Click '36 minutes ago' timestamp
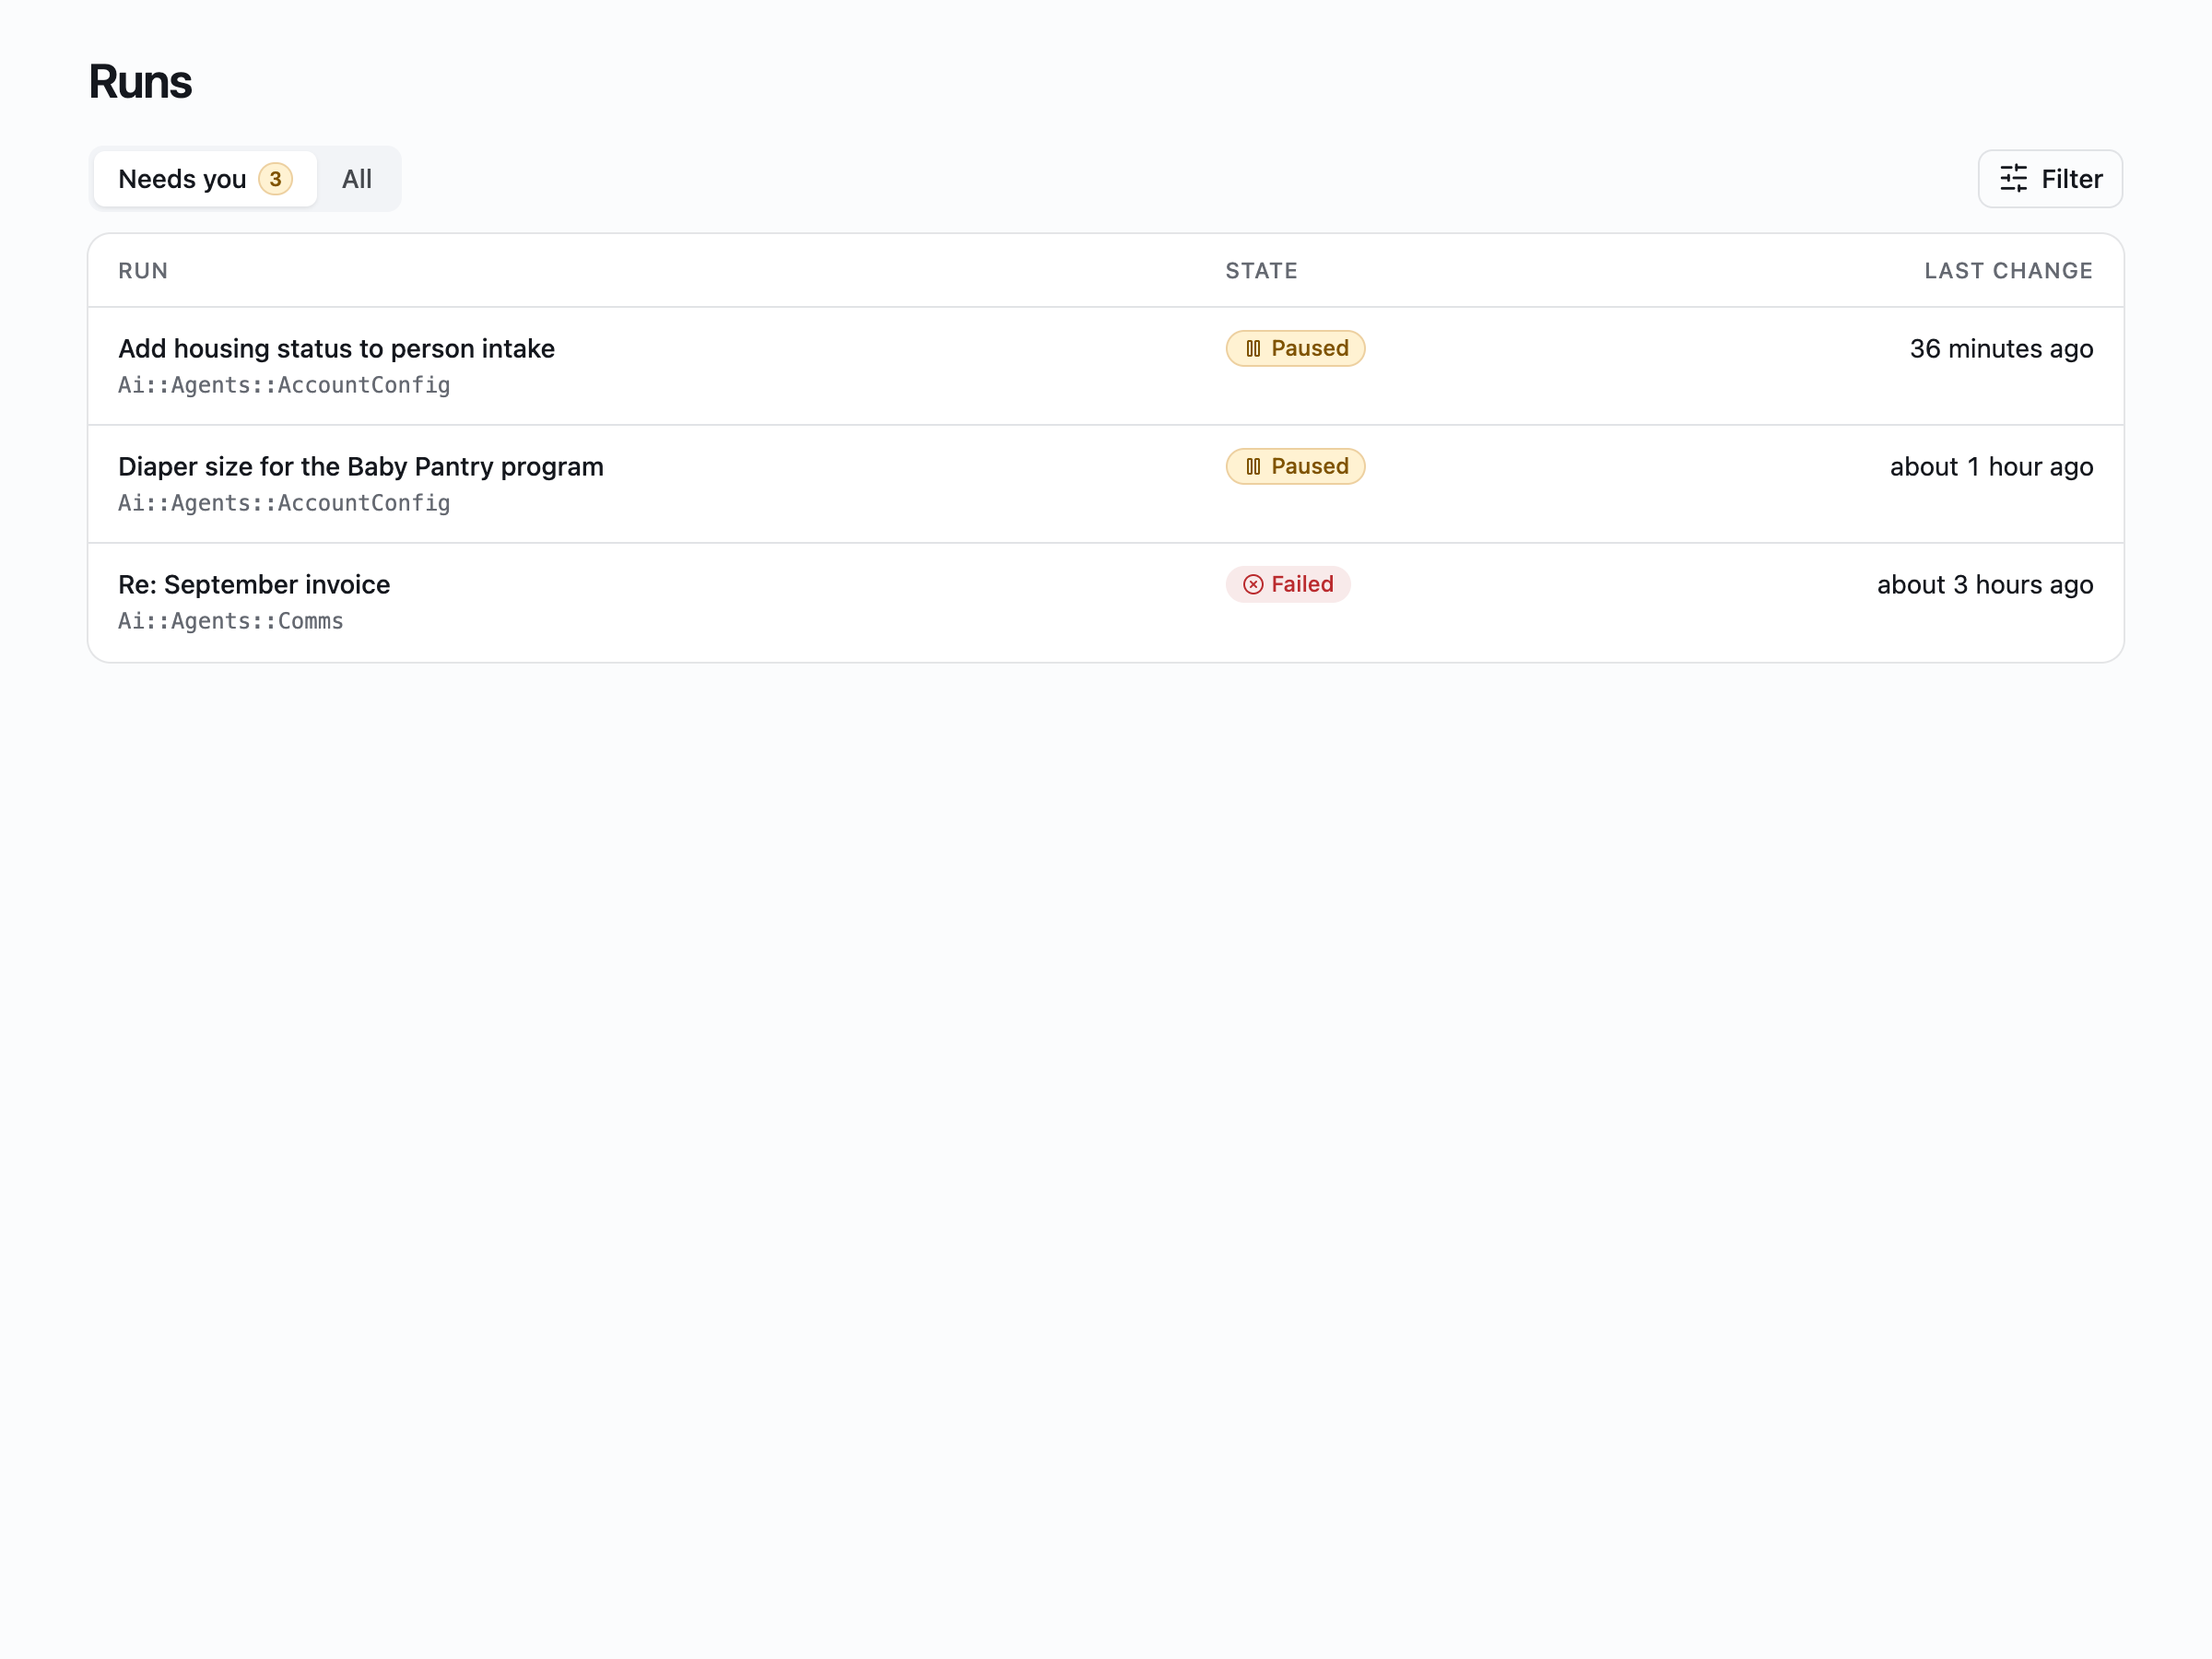 pyautogui.click(x=2001, y=348)
